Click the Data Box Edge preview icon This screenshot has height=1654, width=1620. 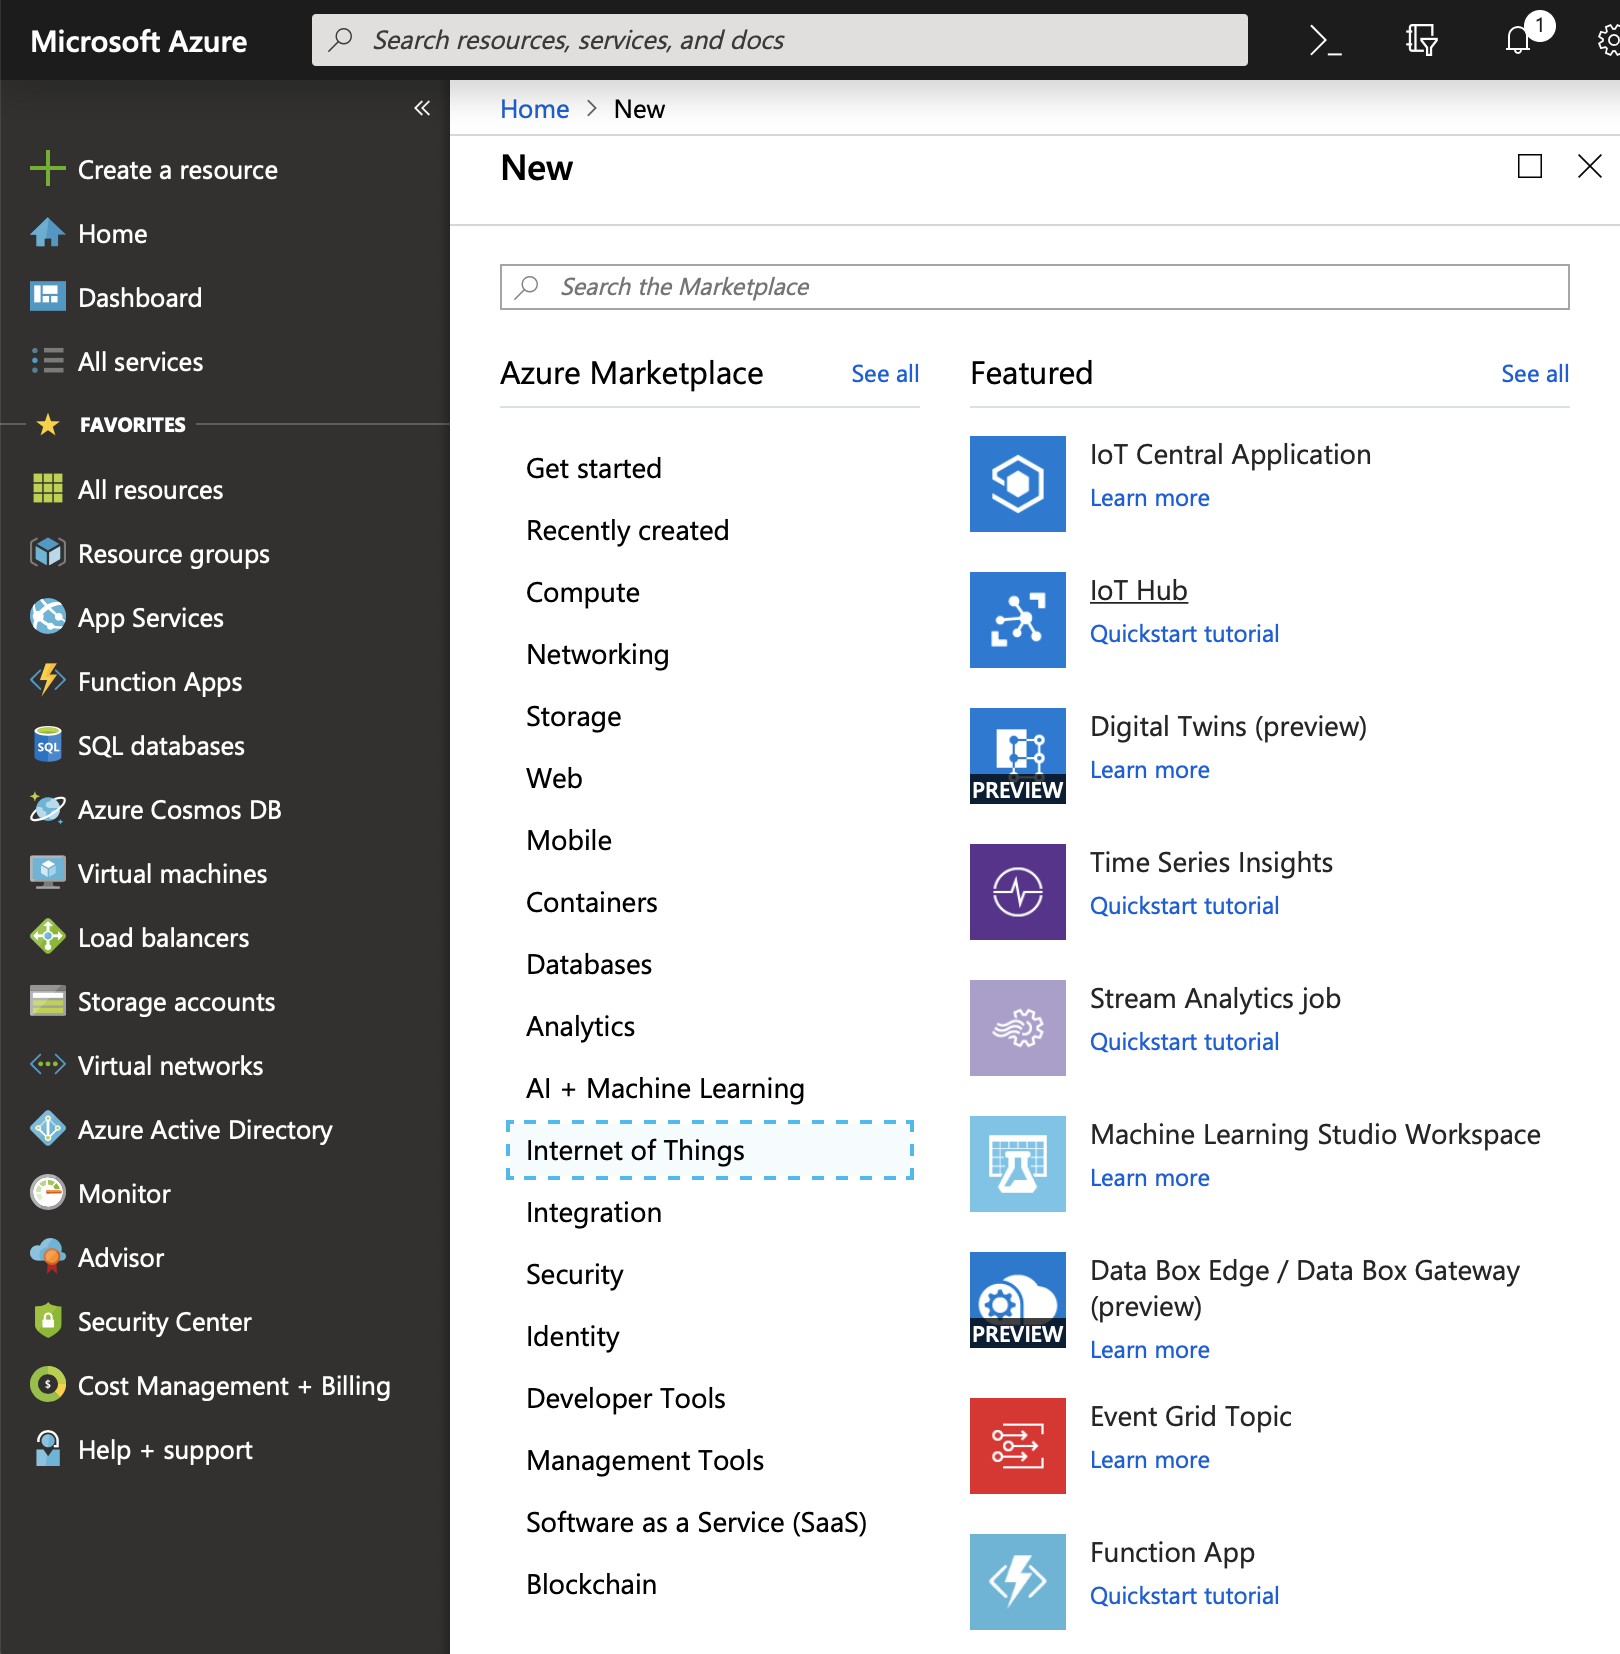tap(1017, 1299)
